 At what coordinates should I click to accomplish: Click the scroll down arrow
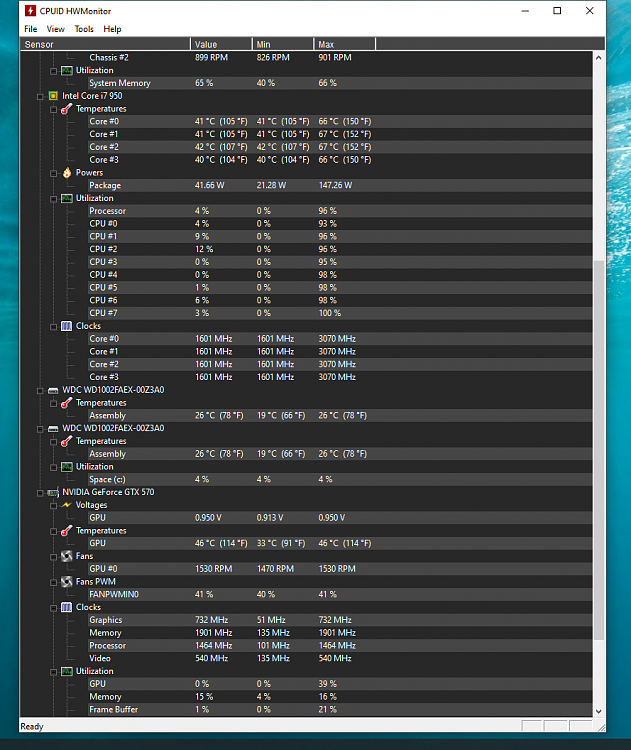pos(598,711)
